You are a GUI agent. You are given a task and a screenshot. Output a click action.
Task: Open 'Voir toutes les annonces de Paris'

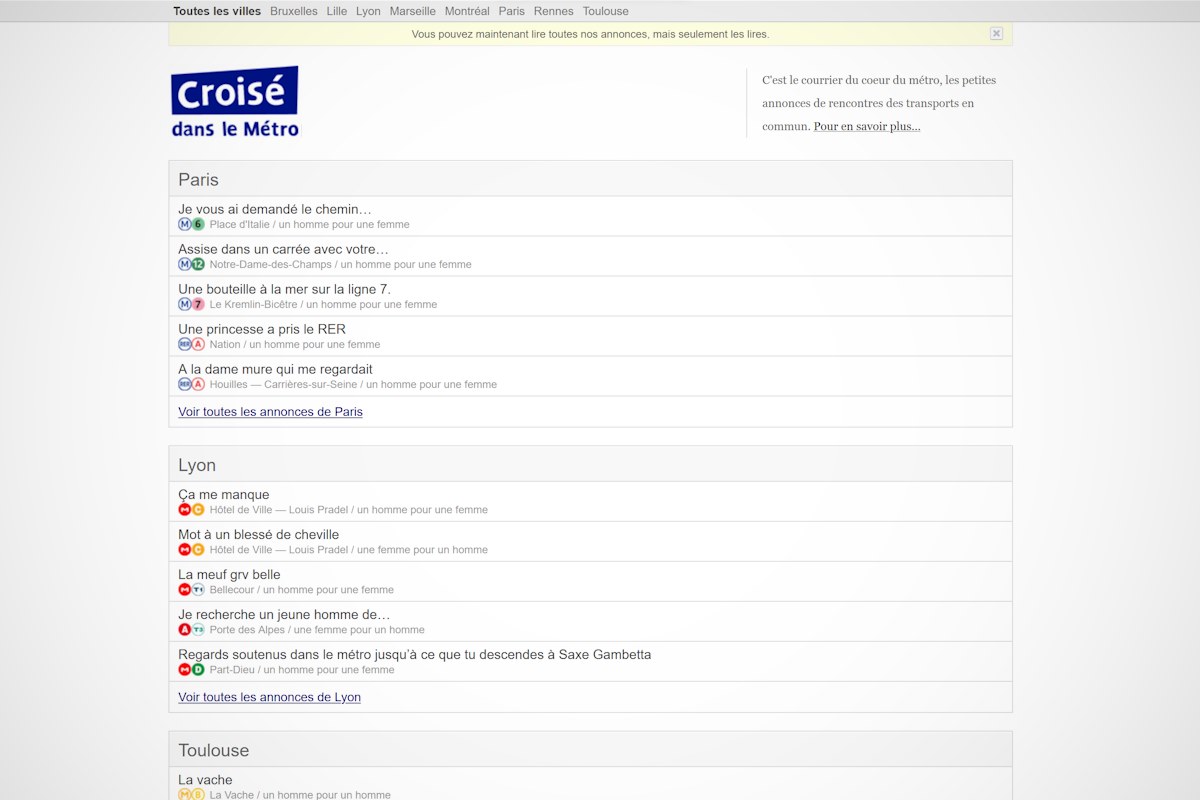[270, 411]
